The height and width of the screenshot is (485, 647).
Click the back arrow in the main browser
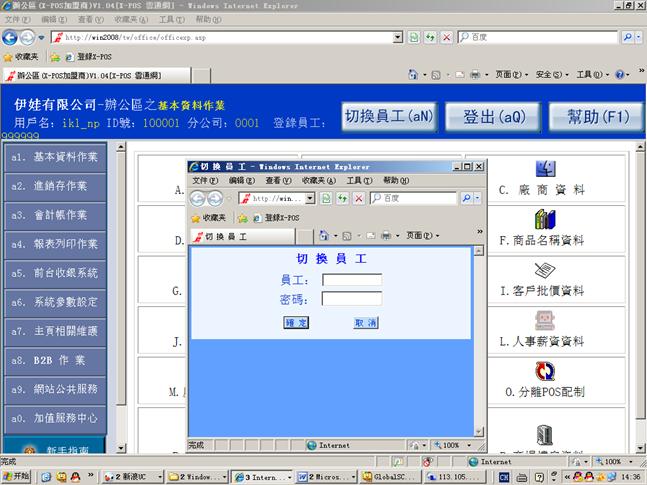[x=11, y=38]
